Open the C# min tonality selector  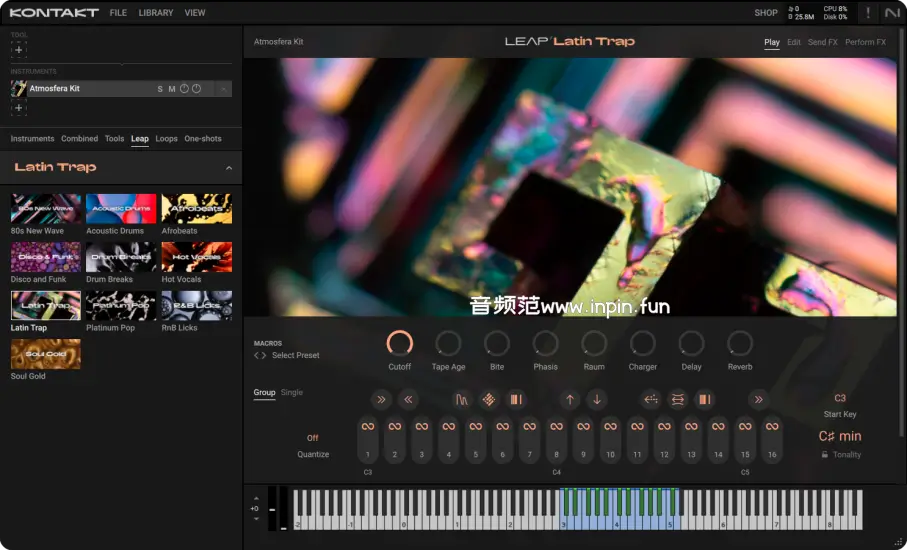(839, 436)
